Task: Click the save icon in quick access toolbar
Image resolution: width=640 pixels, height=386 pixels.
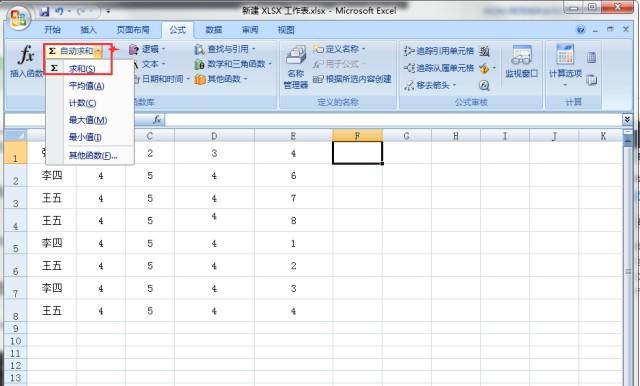Action: (44, 12)
